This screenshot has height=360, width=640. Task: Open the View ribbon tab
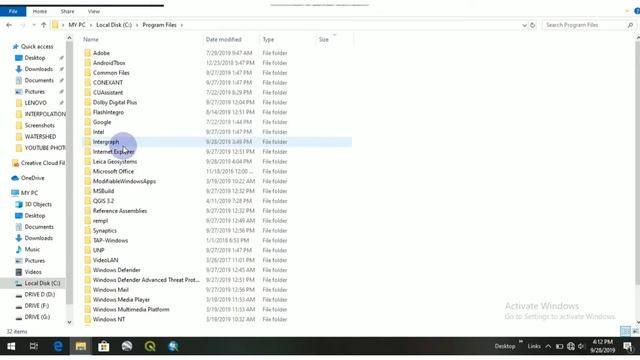(x=93, y=11)
